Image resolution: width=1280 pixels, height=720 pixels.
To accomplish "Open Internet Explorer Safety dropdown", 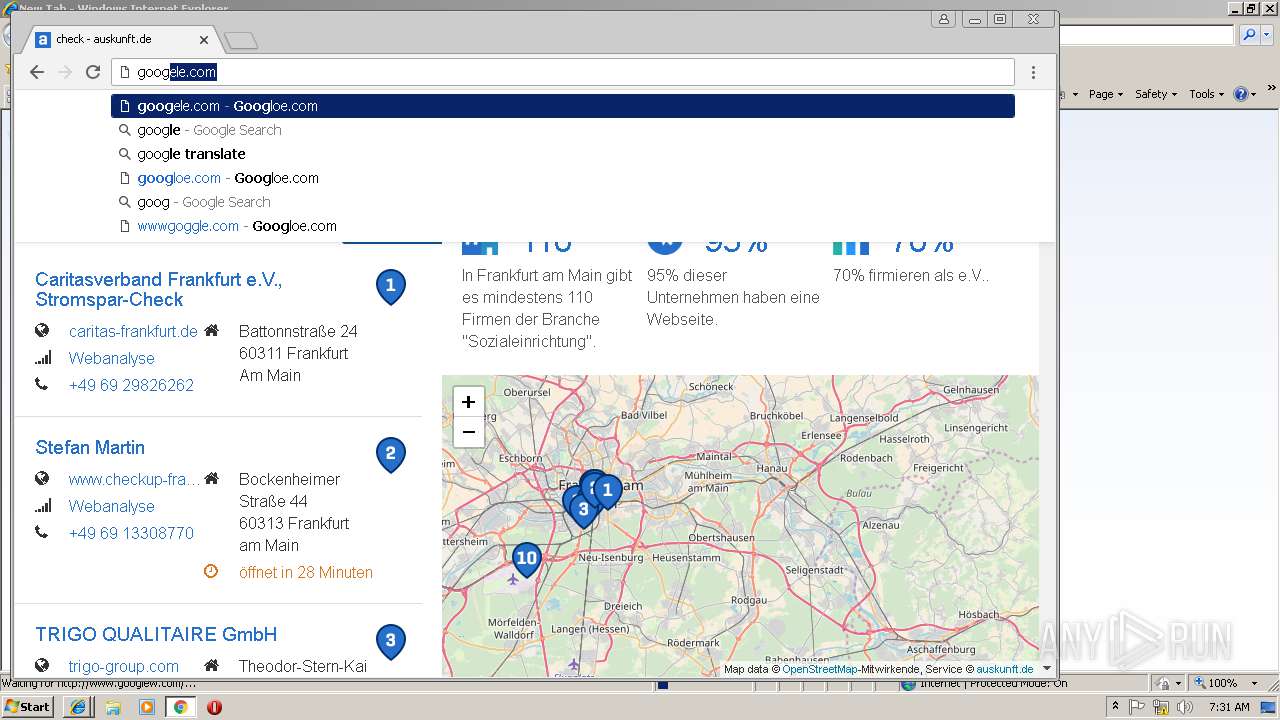I will (1156, 94).
